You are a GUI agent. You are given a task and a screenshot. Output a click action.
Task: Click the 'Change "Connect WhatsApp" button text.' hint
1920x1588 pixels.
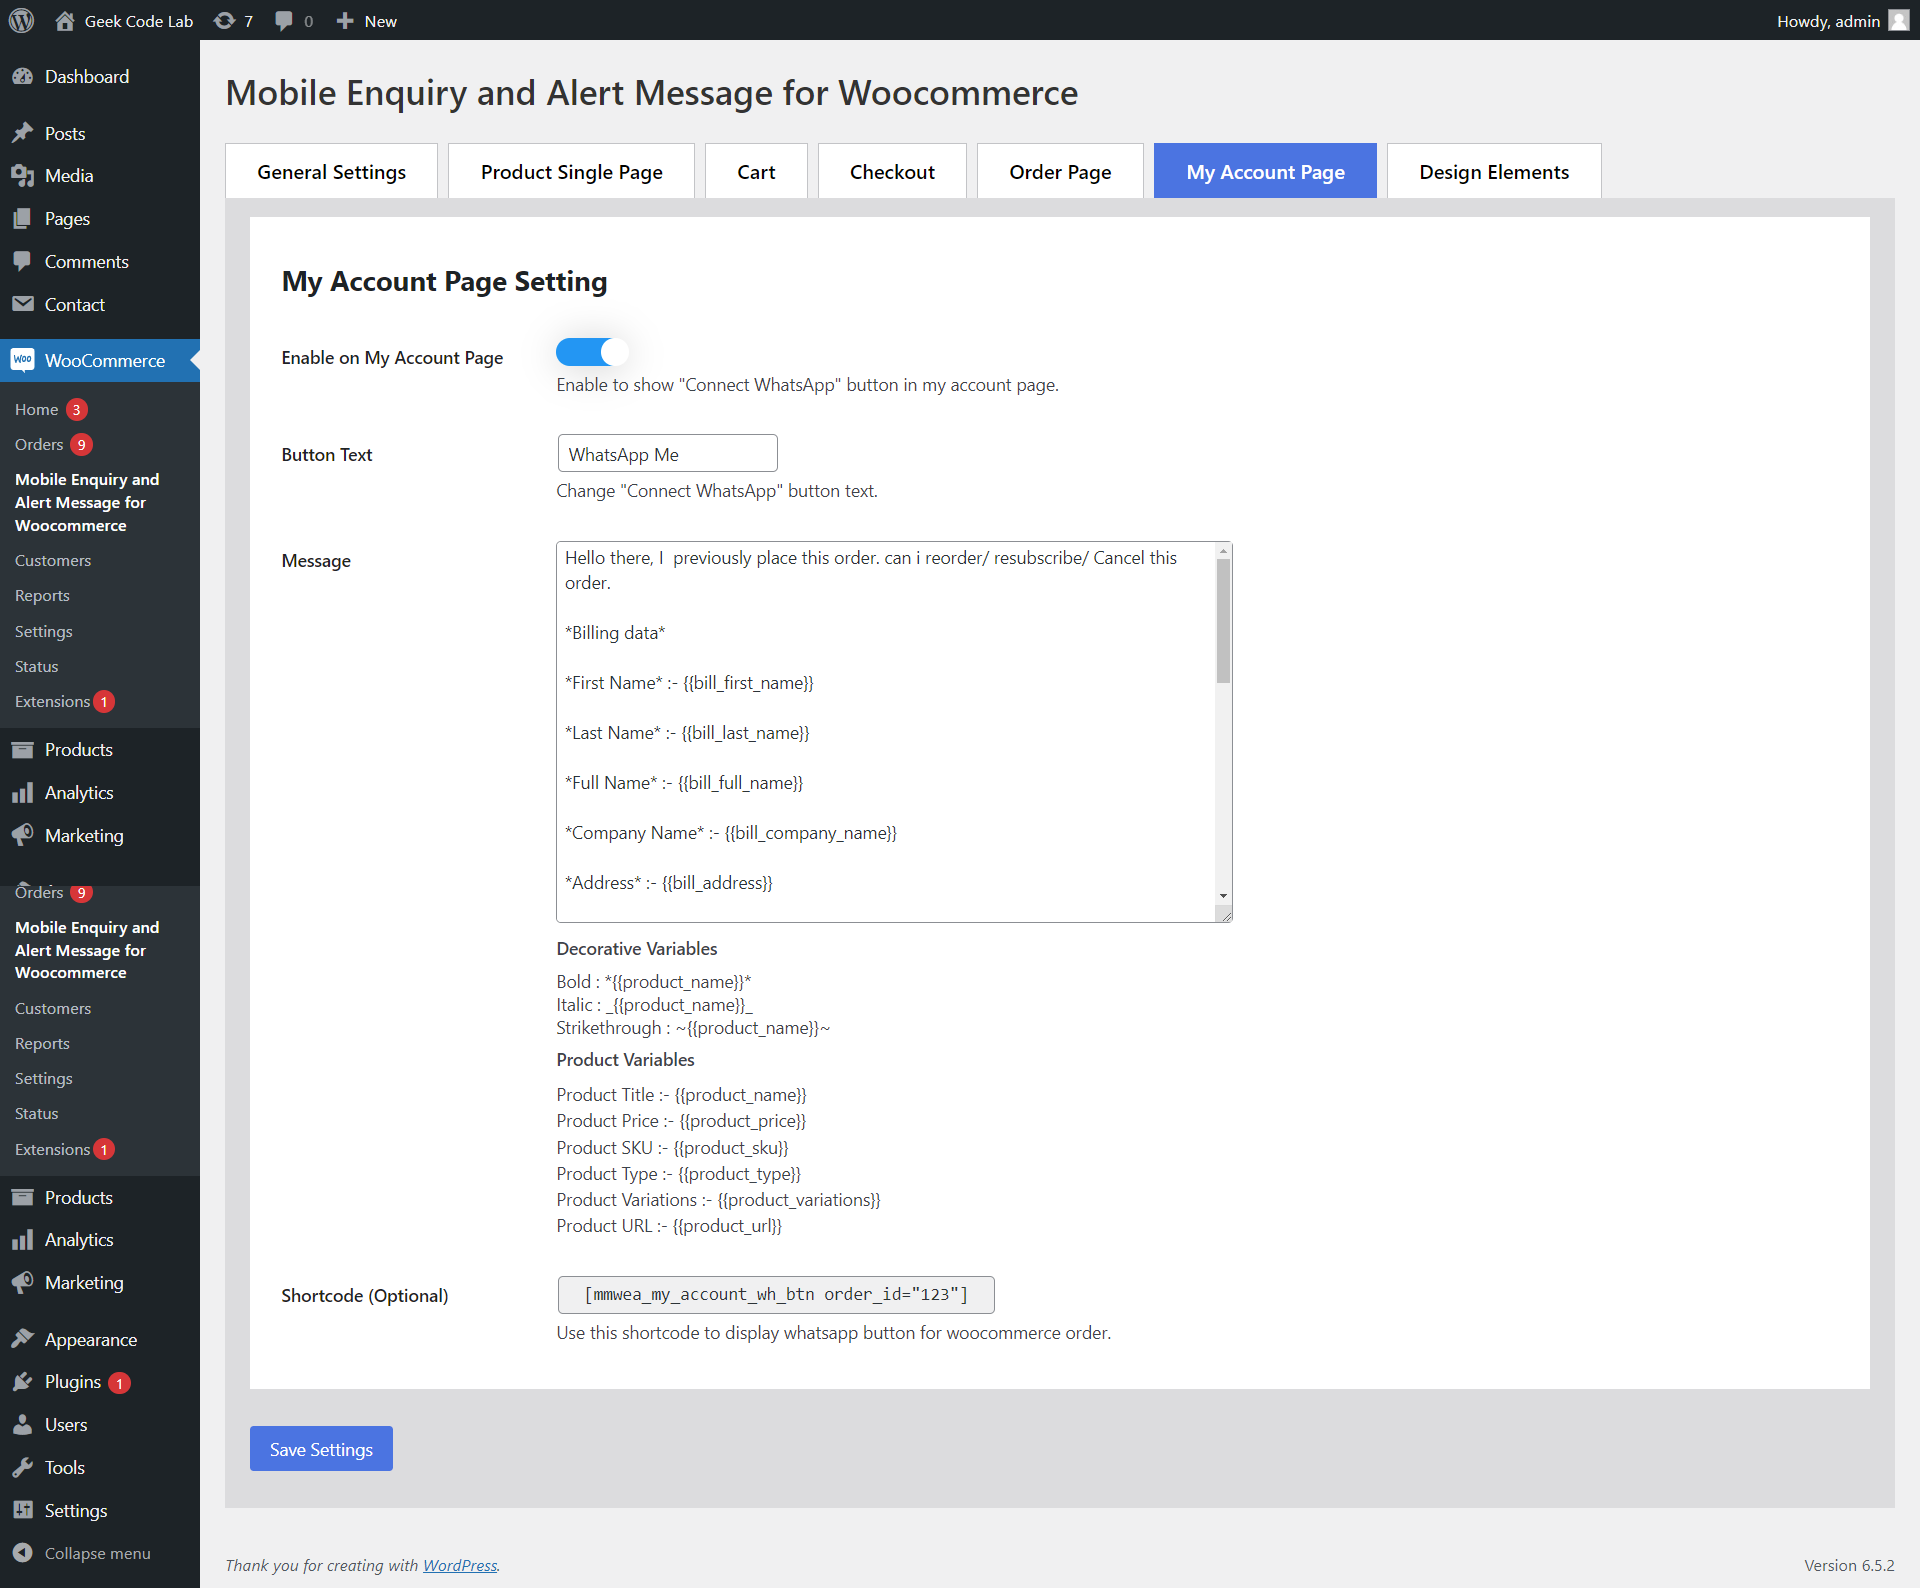click(x=717, y=491)
